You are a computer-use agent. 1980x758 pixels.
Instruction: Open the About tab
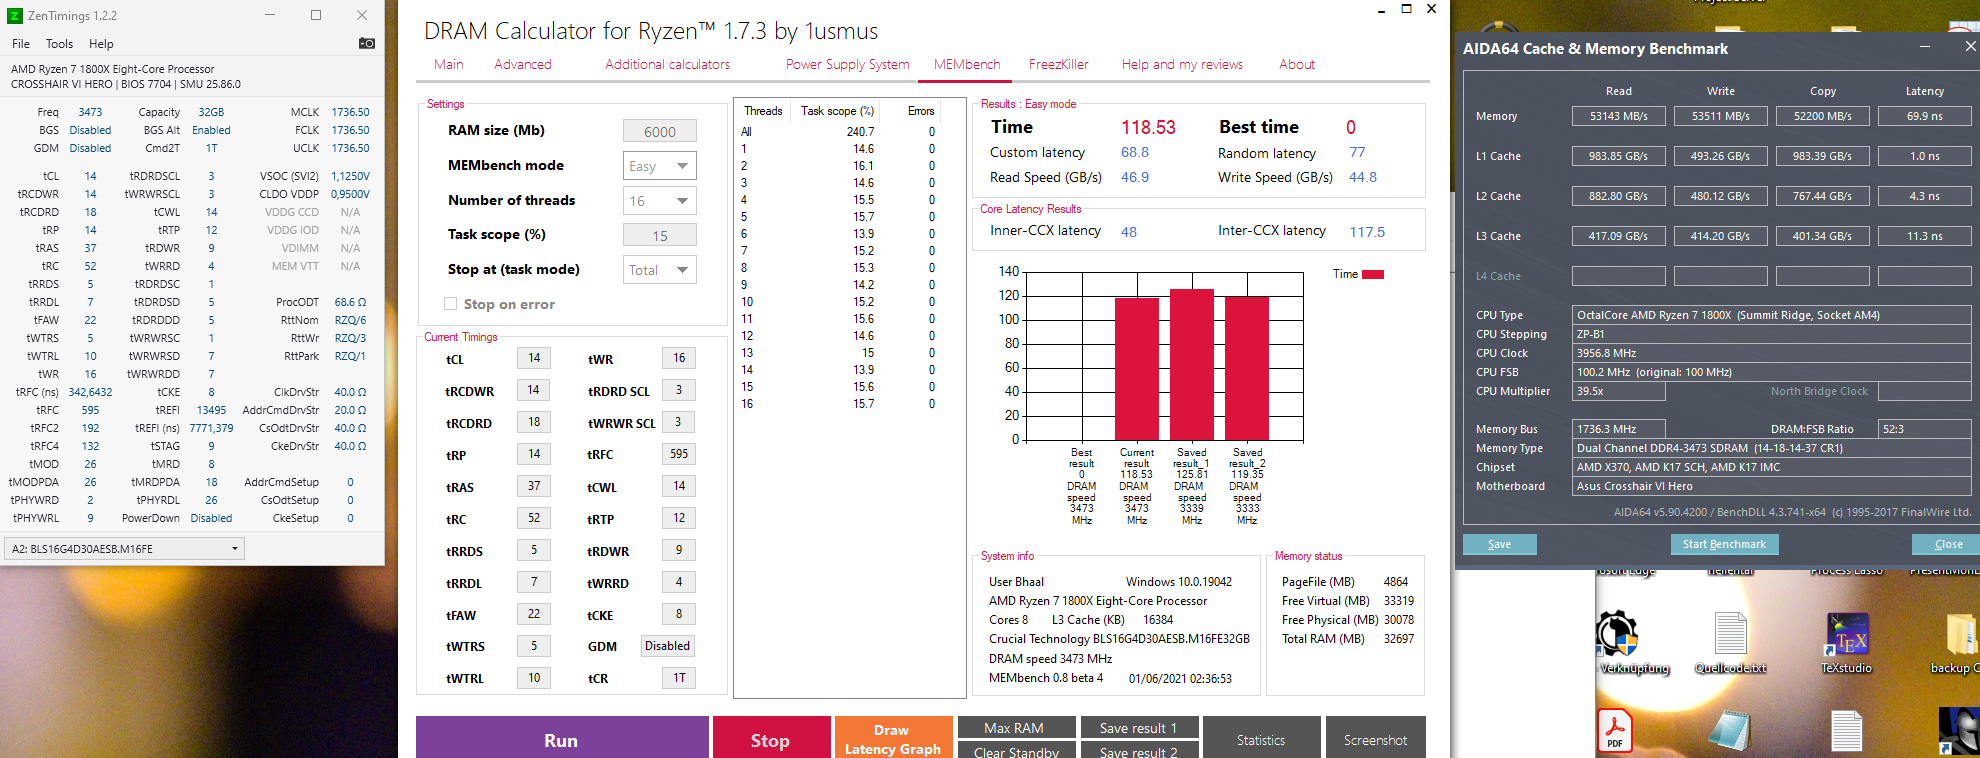(1297, 64)
